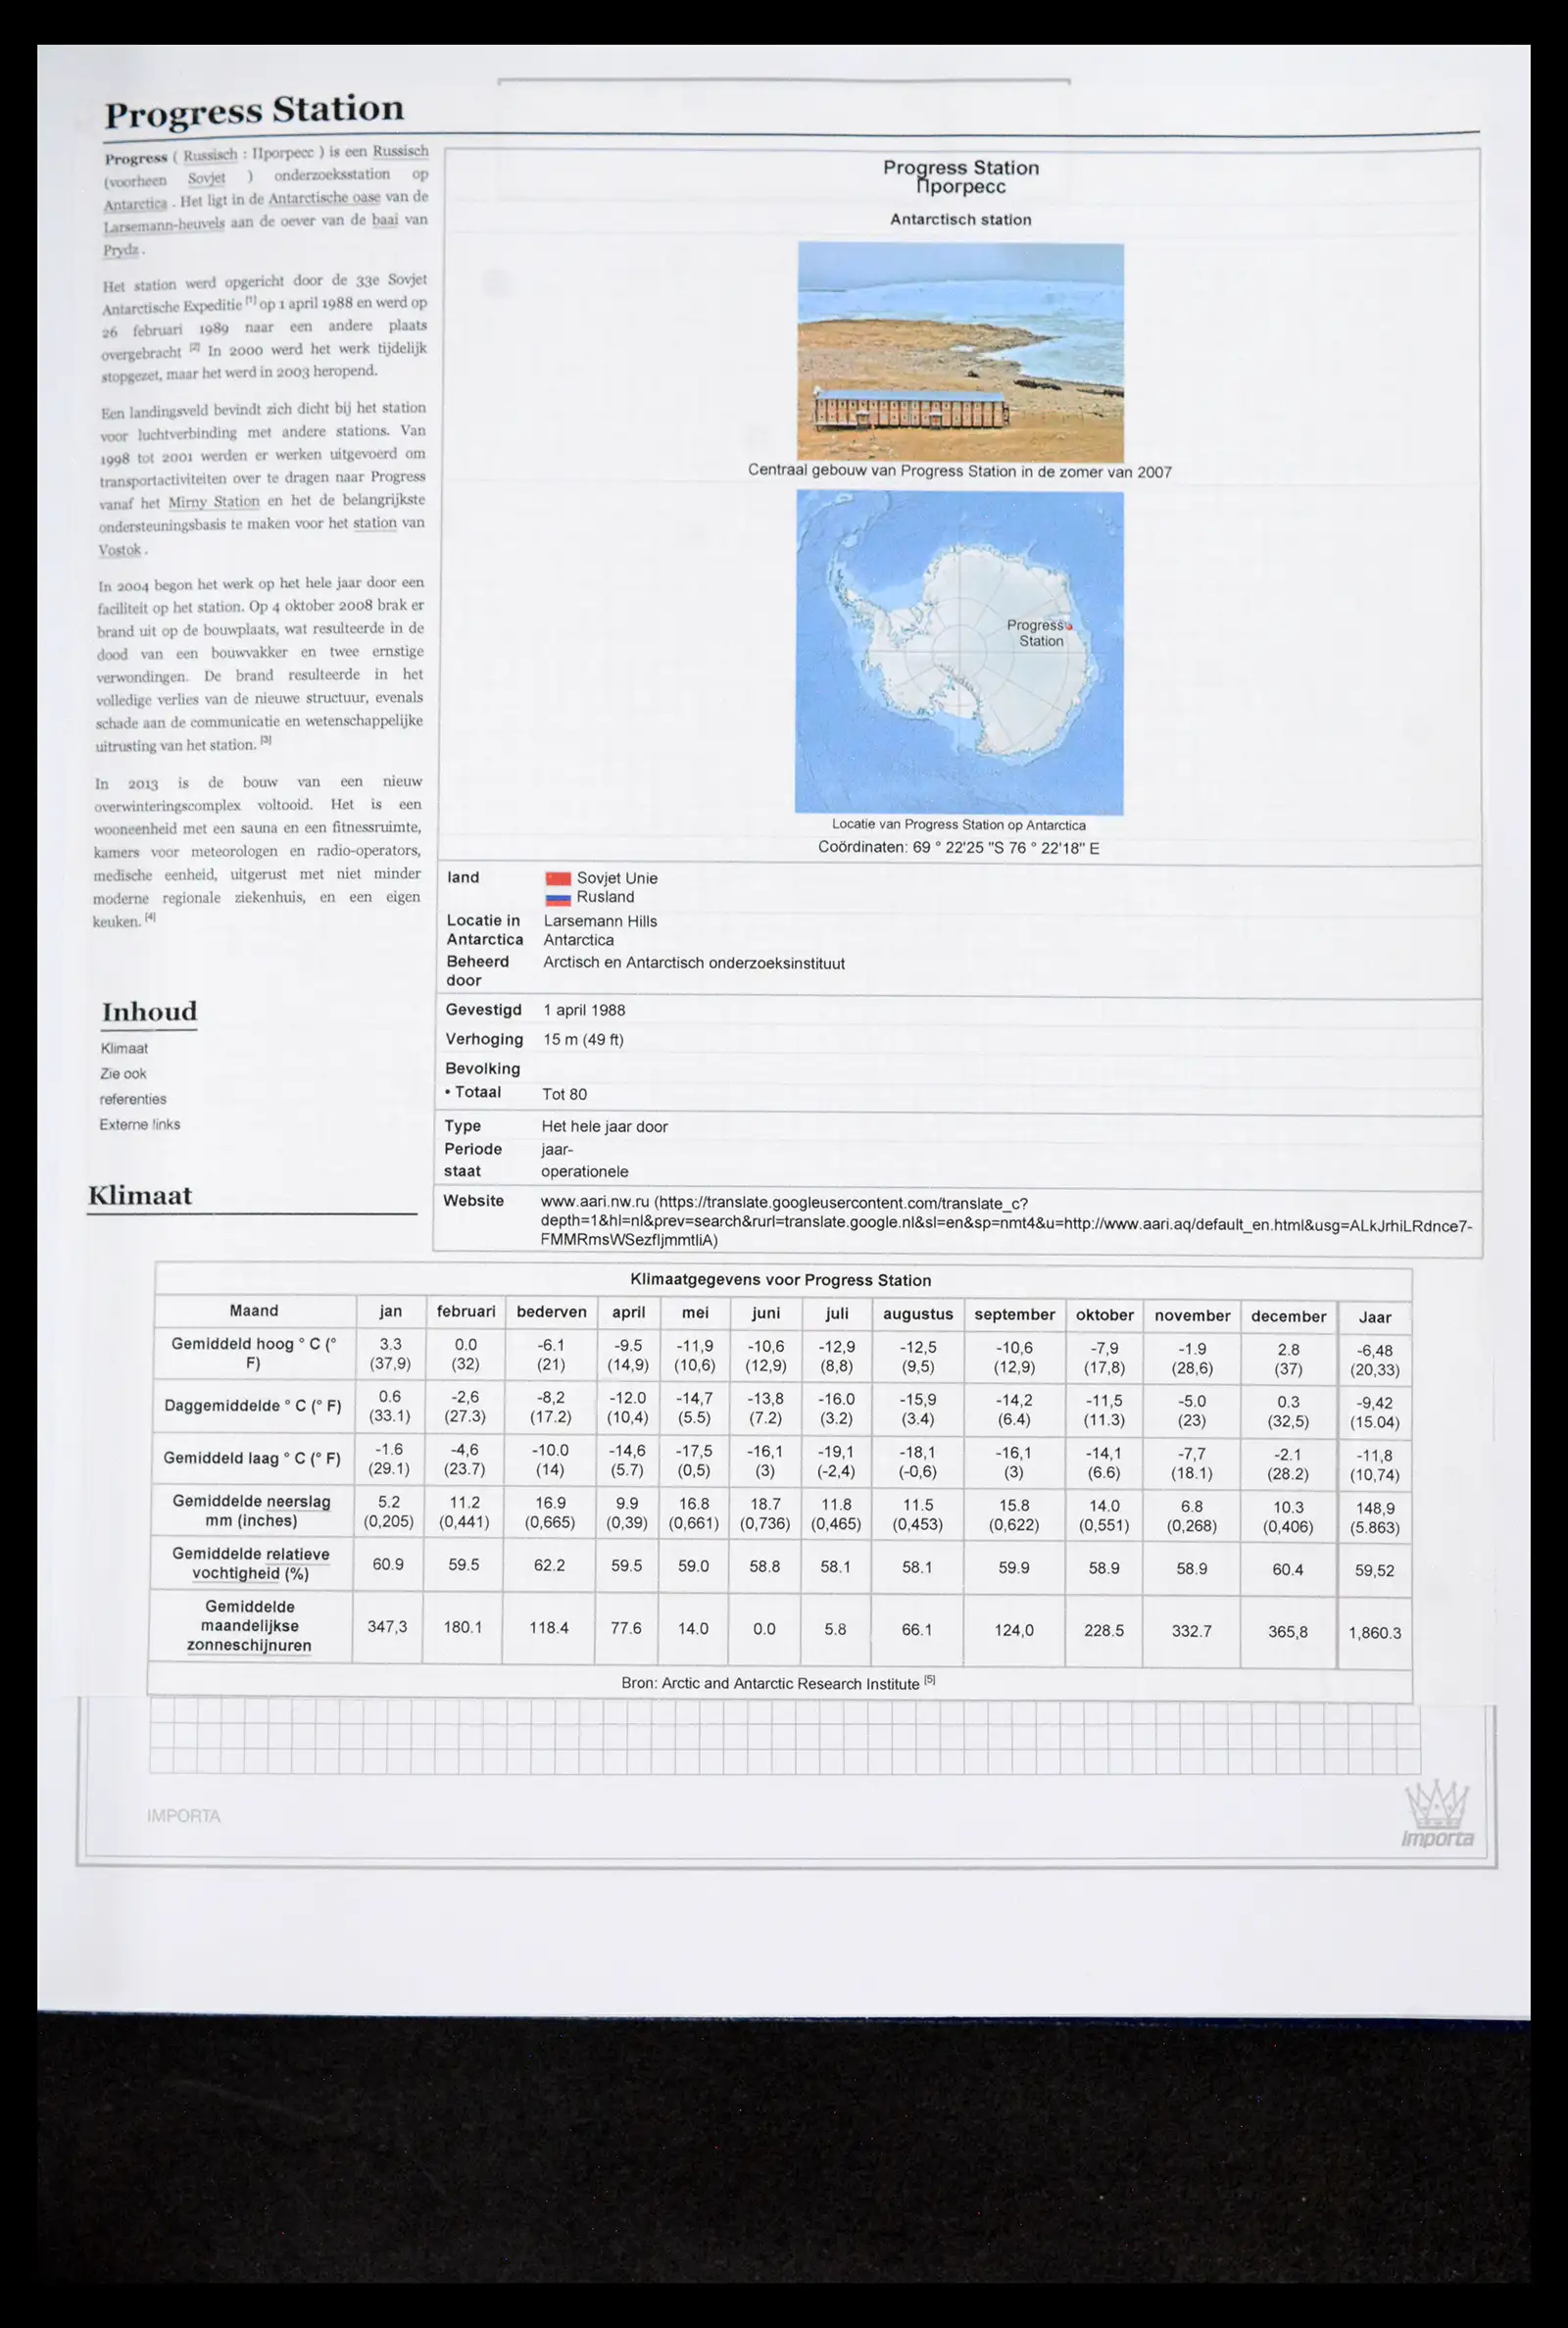Select Zie ook in the Inhoud list
The height and width of the screenshot is (2328, 1568).
point(123,1073)
